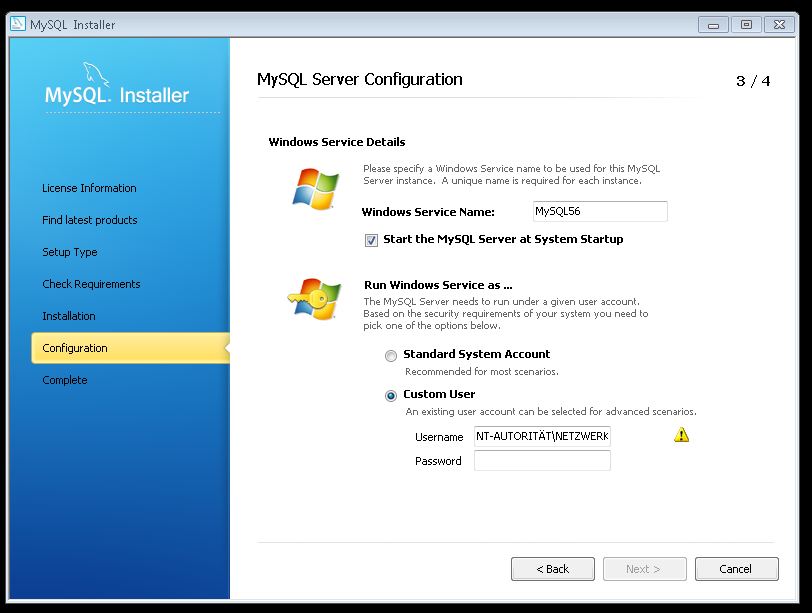This screenshot has height=613, width=812.
Task: Click the Back button
Action: coord(553,569)
